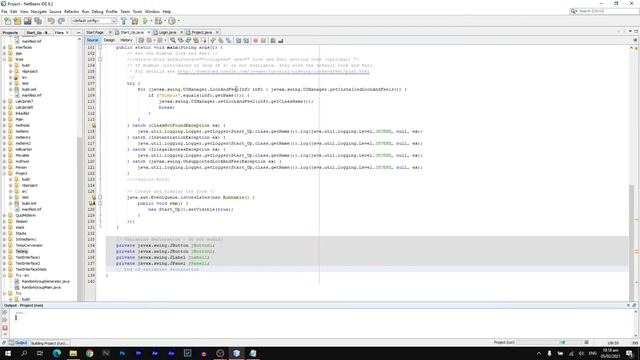The width and height of the screenshot is (640, 360).
Task: Minimize the Projects panel
Action: (x=78, y=33)
